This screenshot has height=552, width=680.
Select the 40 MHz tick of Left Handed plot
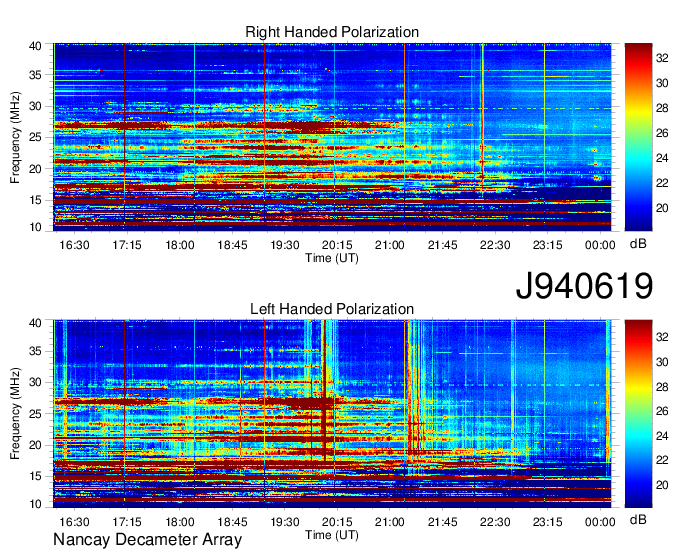coord(35,323)
